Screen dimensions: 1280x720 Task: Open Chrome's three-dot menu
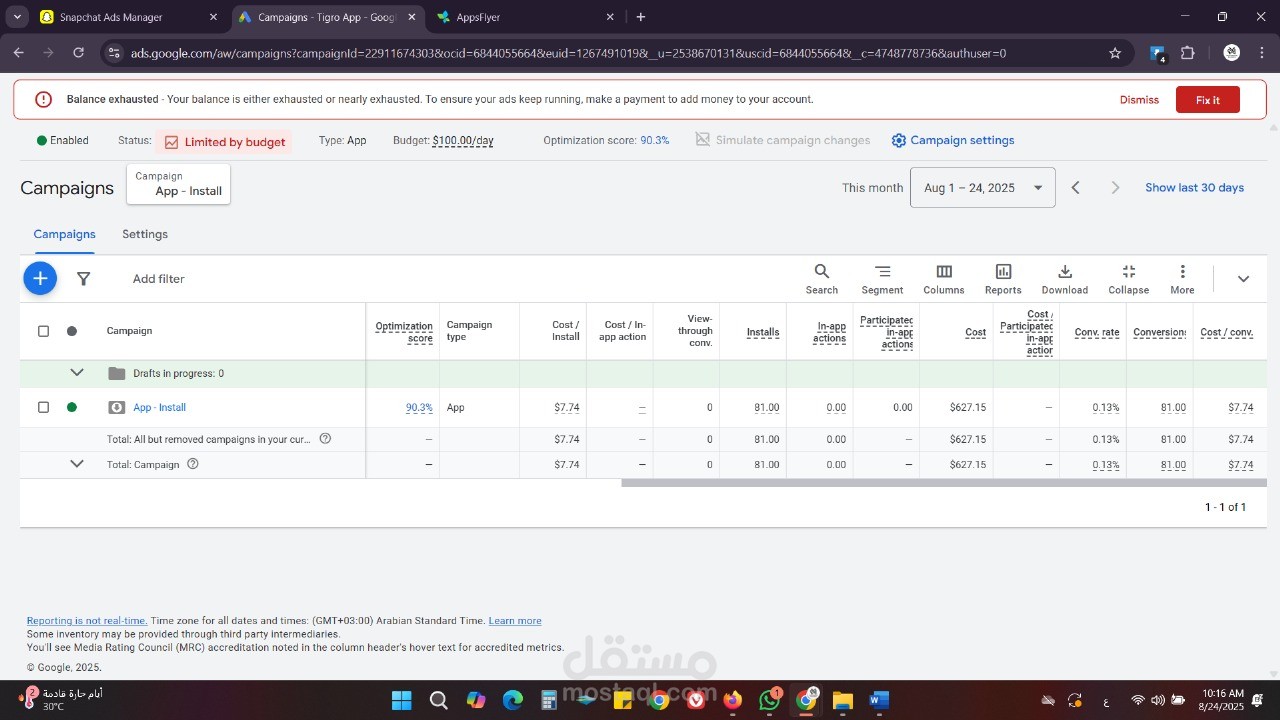[x=1262, y=53]
